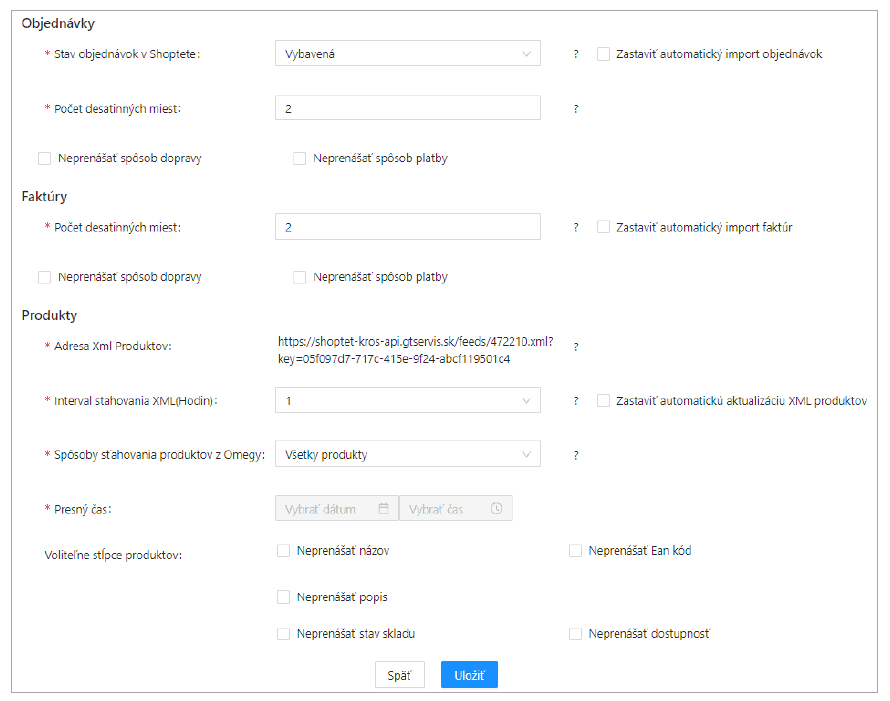890x701 pixels.
Task: Enable Zastaviť automatickú aktualizáciu XML produktov
Action: click(x=603, y=401)
